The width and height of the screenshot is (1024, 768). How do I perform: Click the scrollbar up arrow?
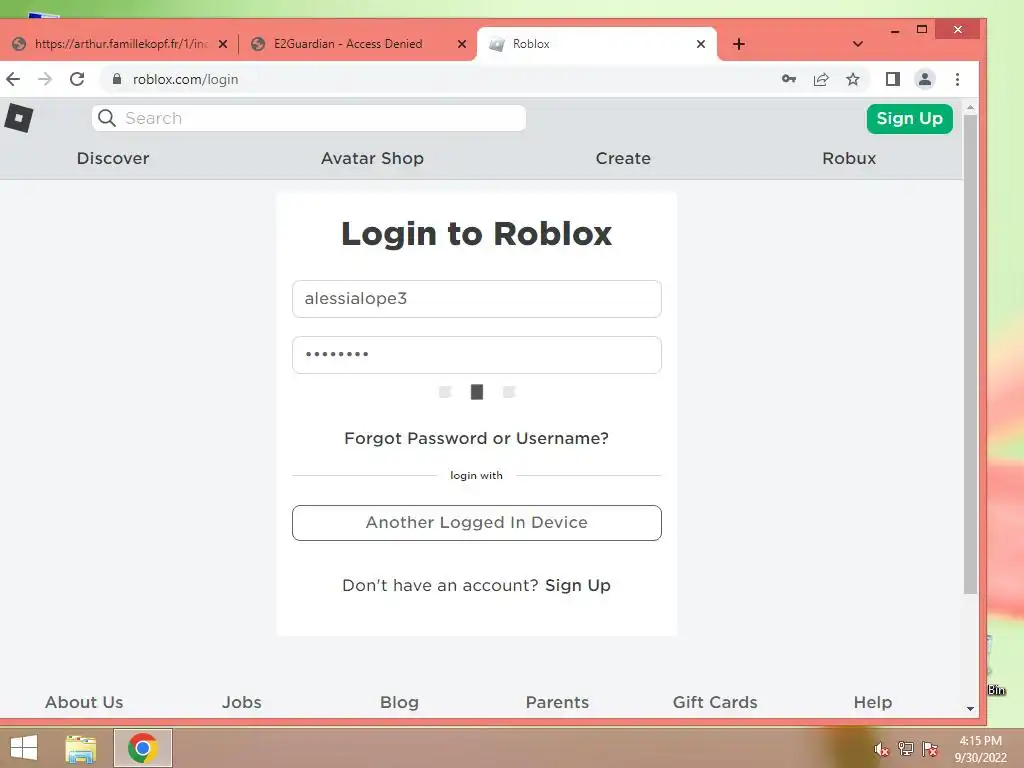(970, 107)
